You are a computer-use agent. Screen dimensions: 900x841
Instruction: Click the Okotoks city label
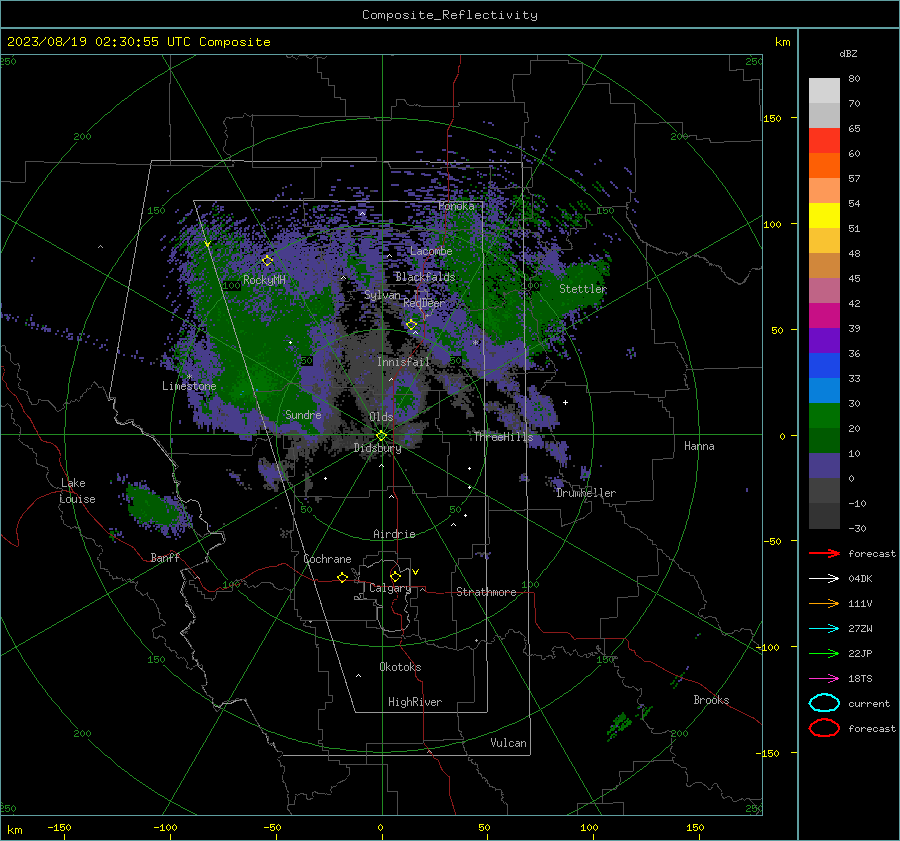(400, 667)
